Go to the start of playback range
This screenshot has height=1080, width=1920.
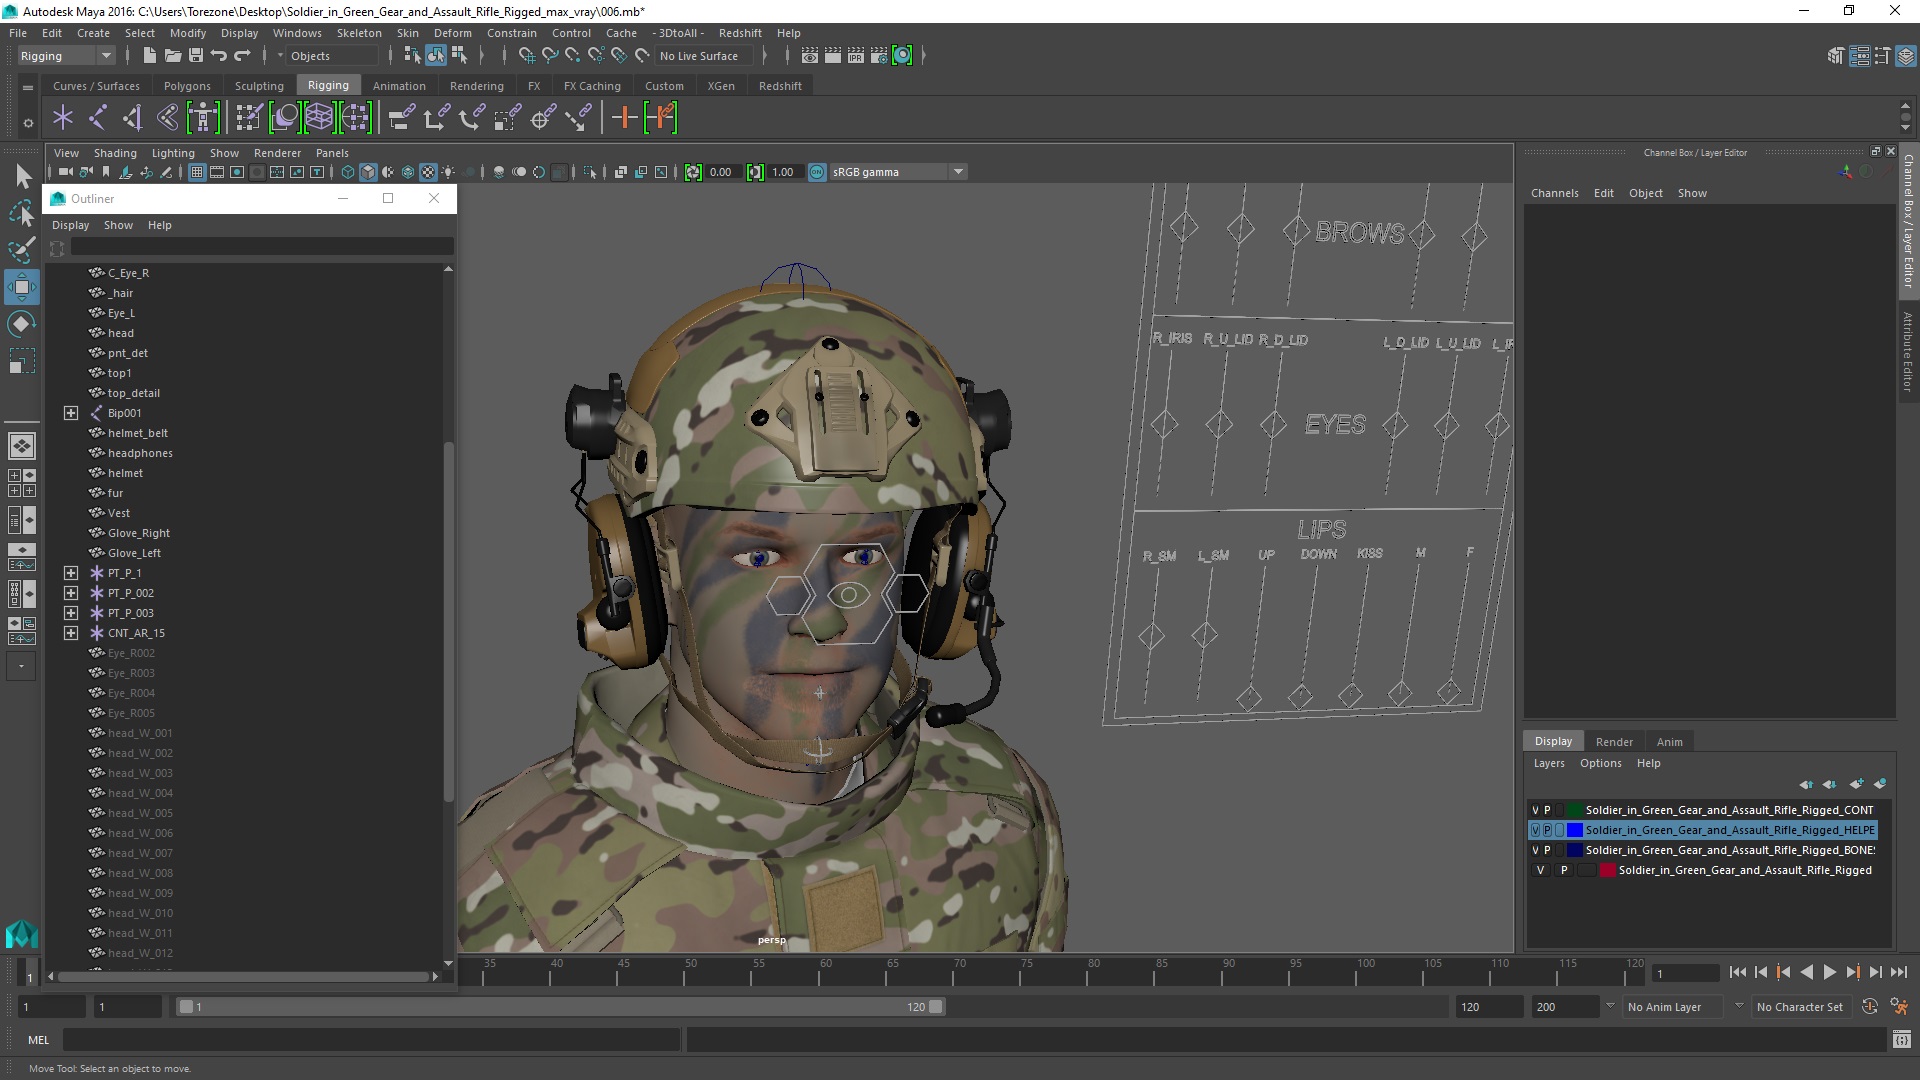(x=1738, y=972)
